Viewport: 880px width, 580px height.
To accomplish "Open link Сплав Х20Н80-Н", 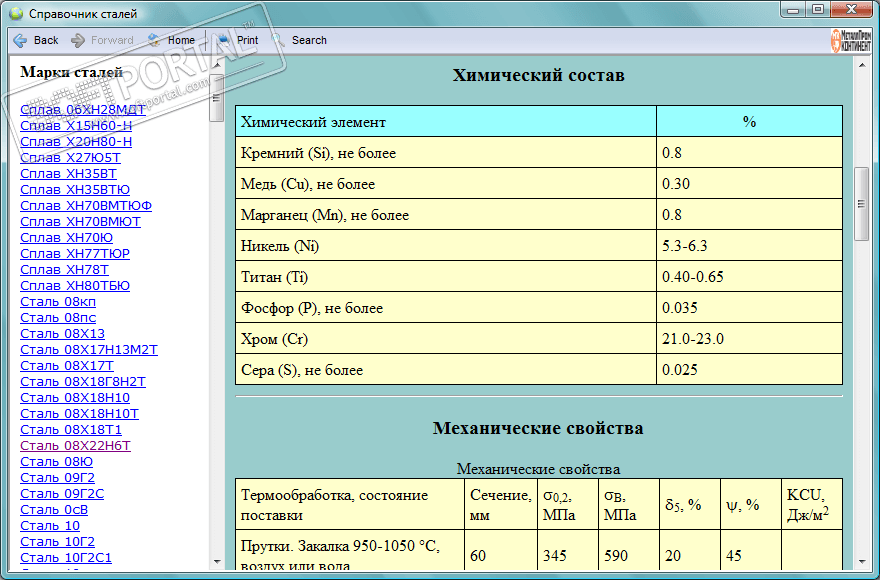I will [x=76, y=141].
